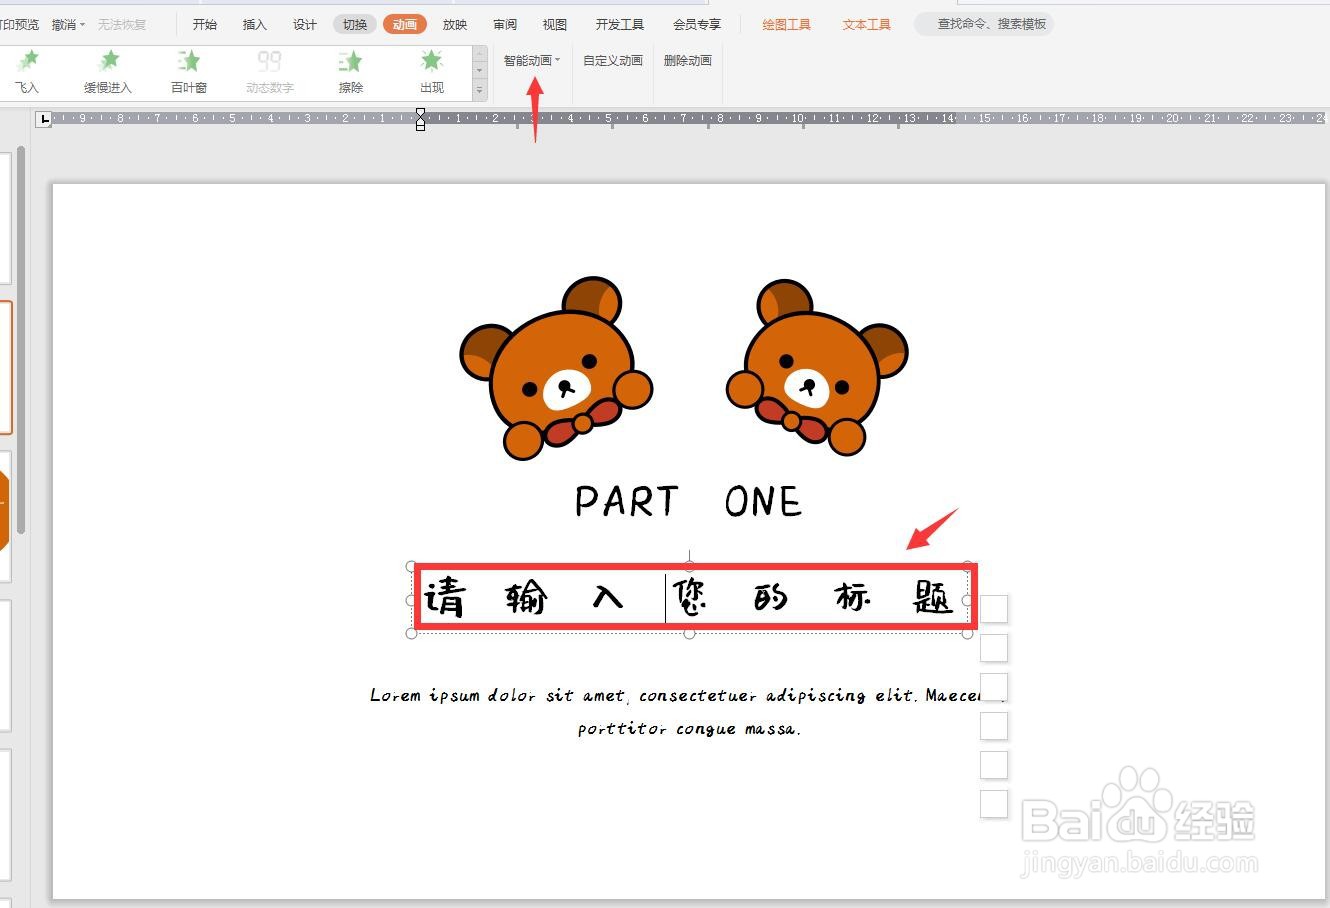This screenshot has width=1330, height=908.
Task: Select the right bear image
Action: pos(817,369)
